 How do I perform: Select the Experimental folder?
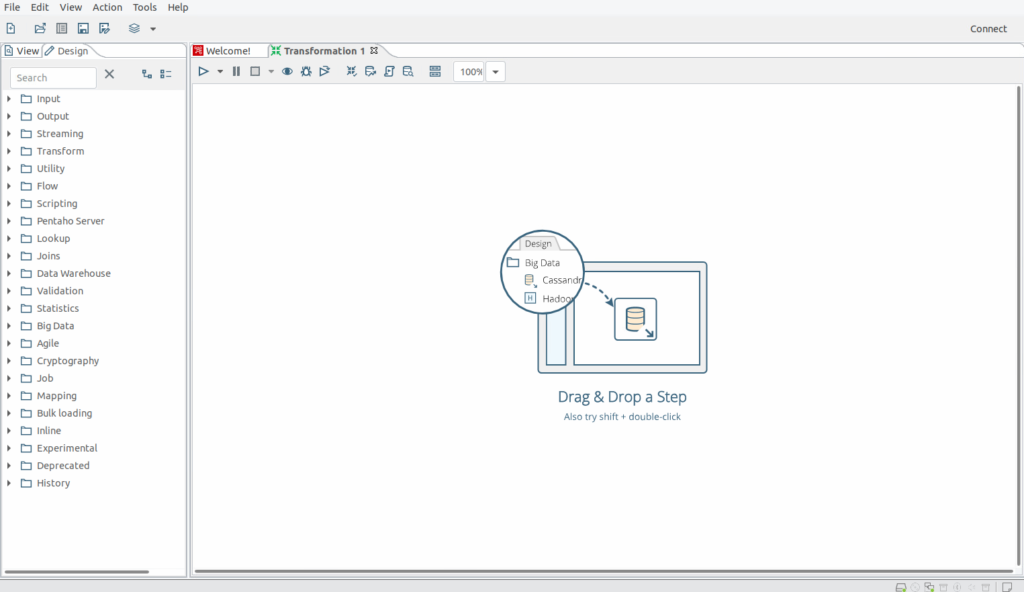point(67,448)
